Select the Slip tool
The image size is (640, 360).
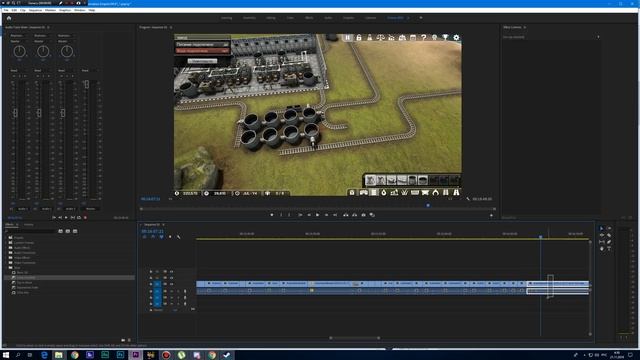[602, 242]
